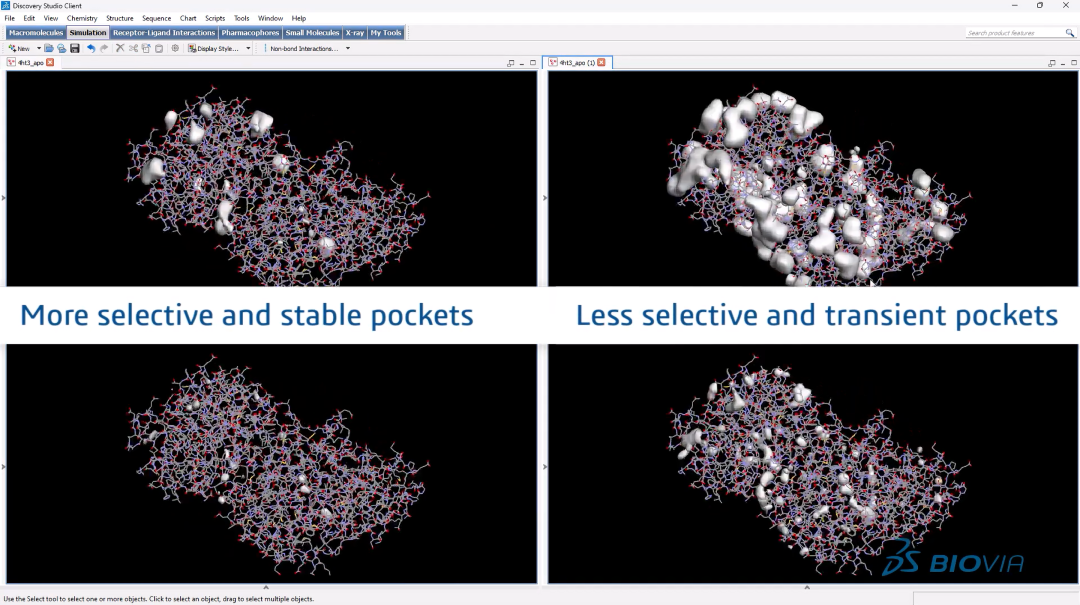Open the Chart menu
The height and width of the screenshot is (605, 1080).
(x=188, y=18)
